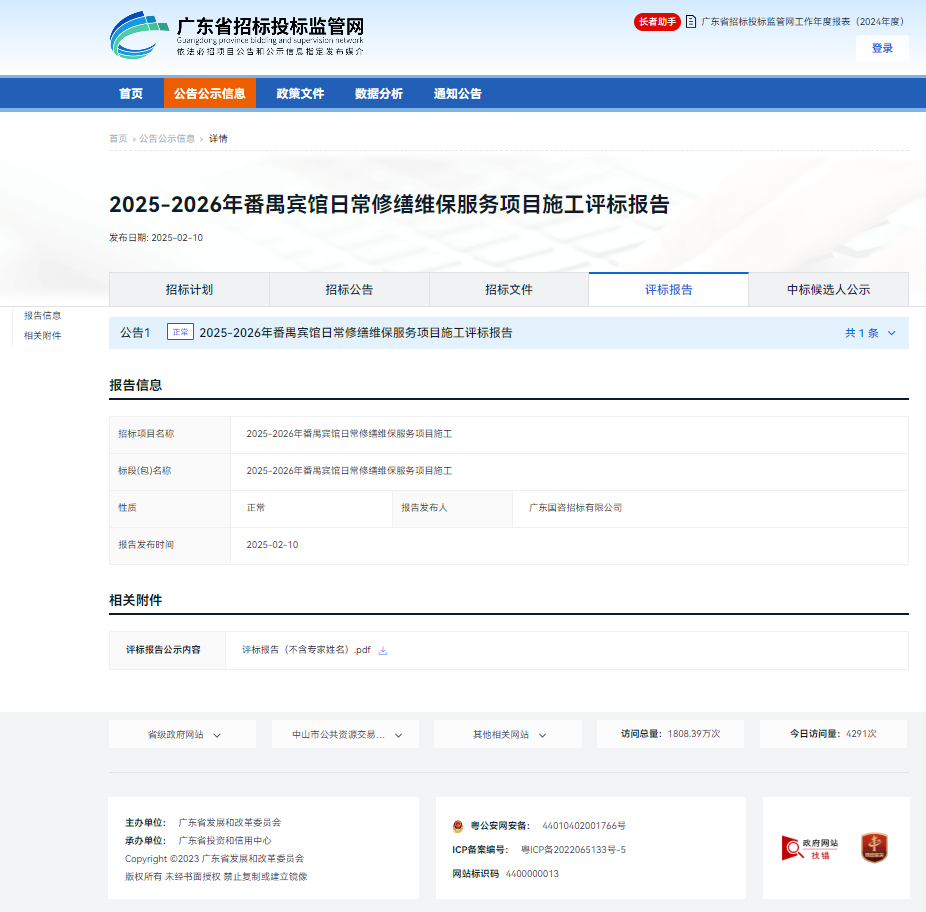Viewport: 926px width, 912px height.
Task: Click the 长者助手 red badge
Action: coord(657,21)
